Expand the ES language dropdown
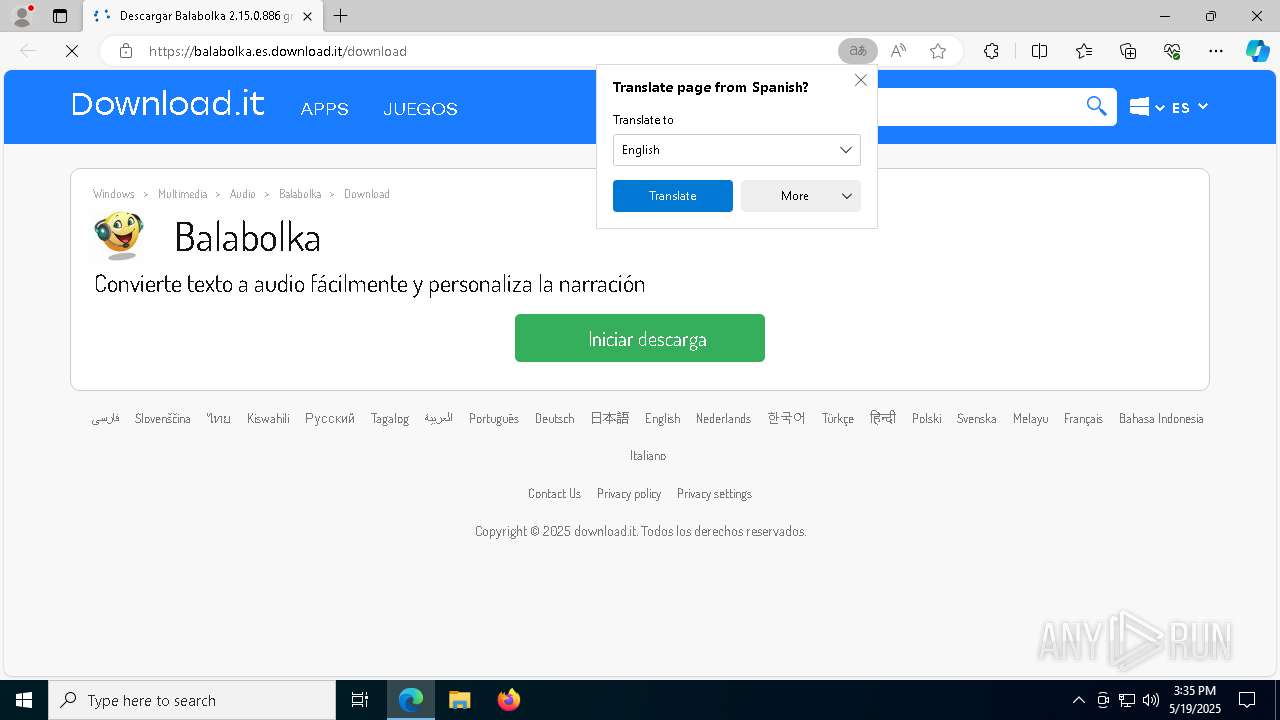This screenshot has height=720, width=1280. click(1190, 107)
